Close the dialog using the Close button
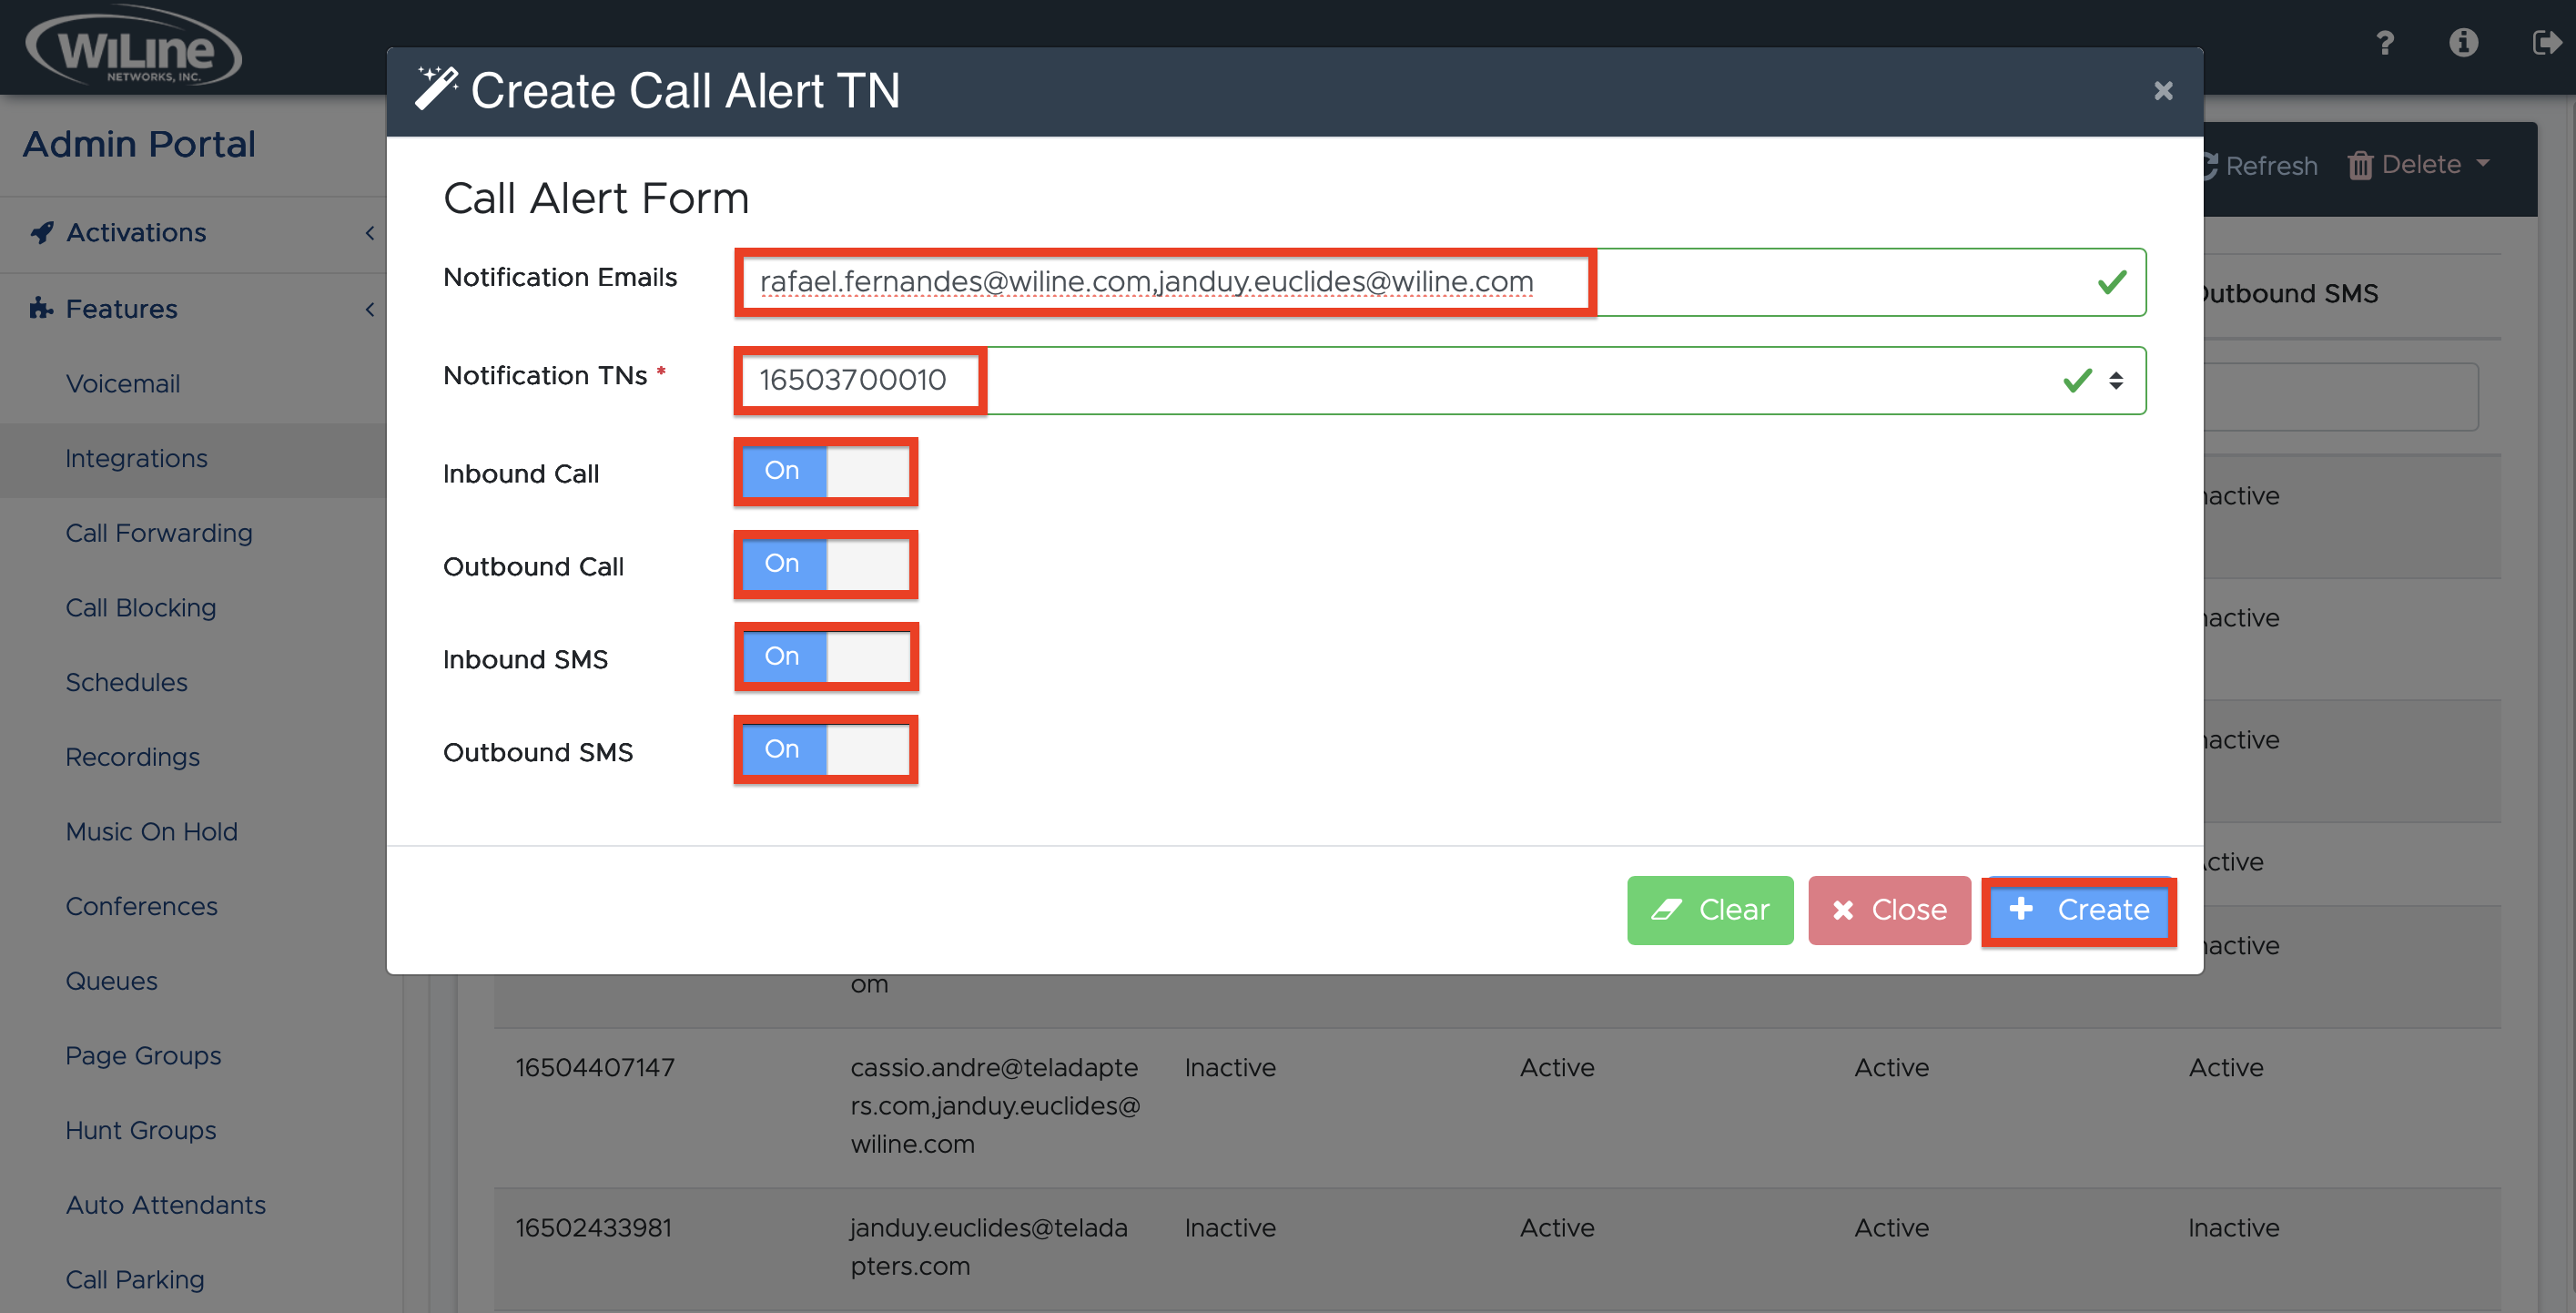The image size is (2576, 1313). tap(1889, 910)
